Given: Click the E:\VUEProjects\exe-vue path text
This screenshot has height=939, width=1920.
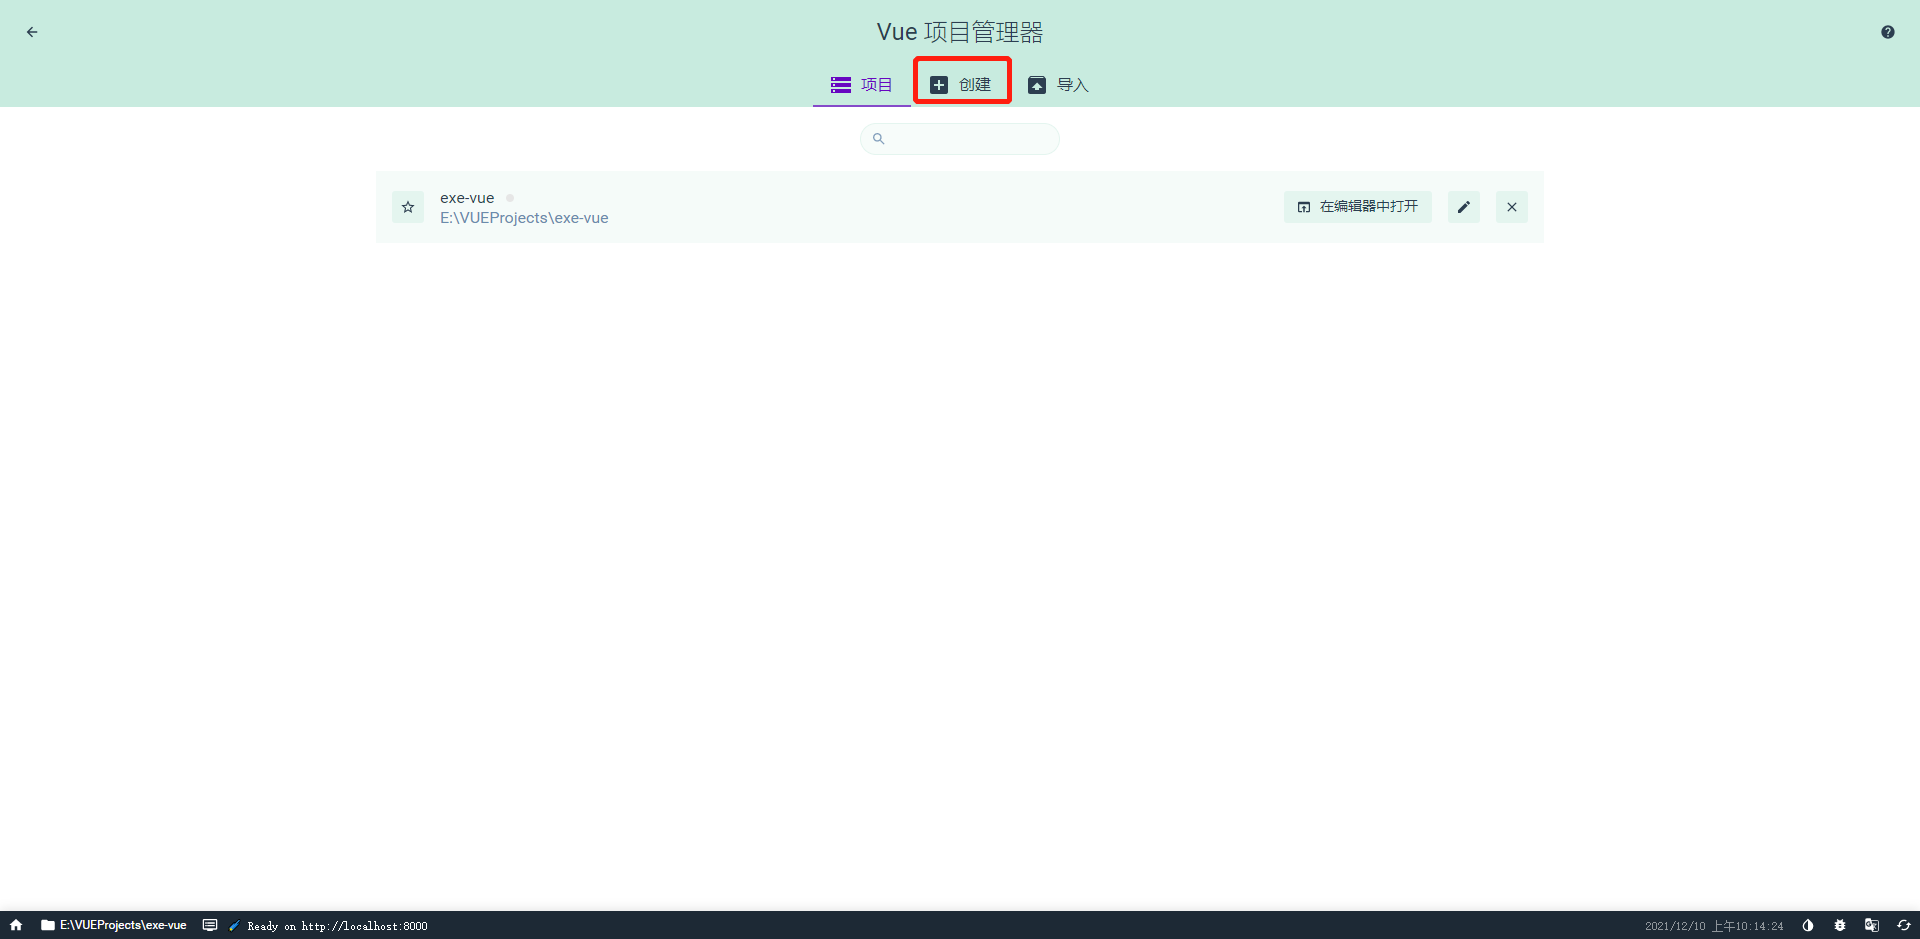Looking at the screenshot, I should 524,218.
